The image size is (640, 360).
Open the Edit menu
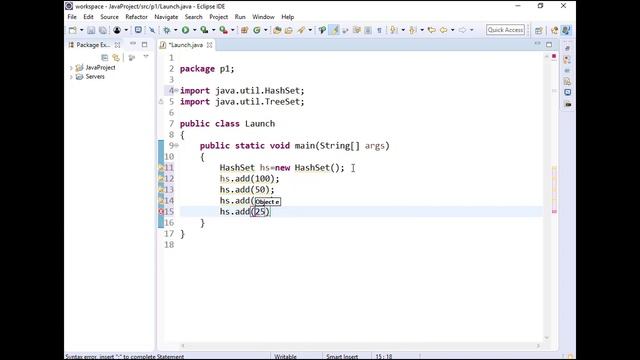pyautogui.click(x=88, y=17)
